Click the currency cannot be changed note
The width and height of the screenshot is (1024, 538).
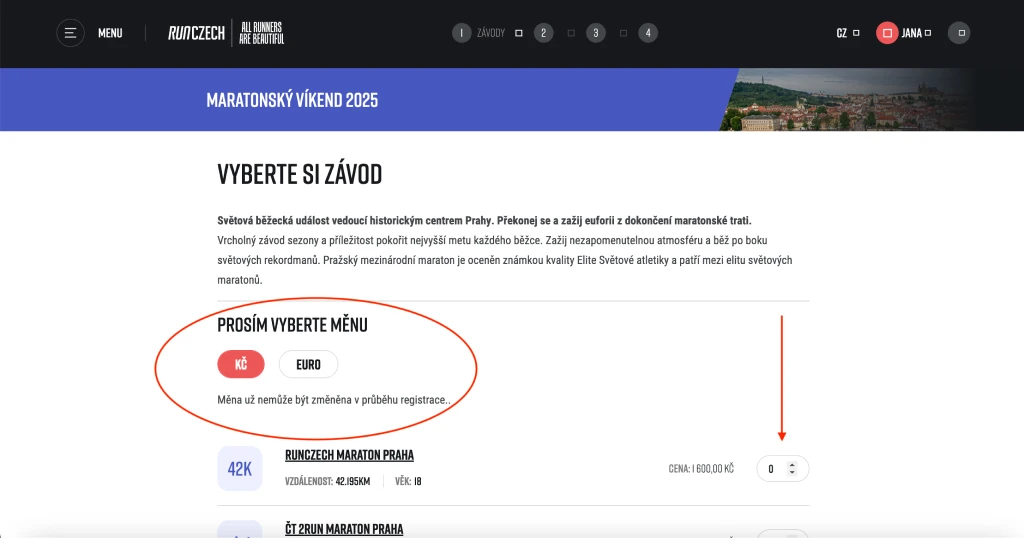pos(334,400)
